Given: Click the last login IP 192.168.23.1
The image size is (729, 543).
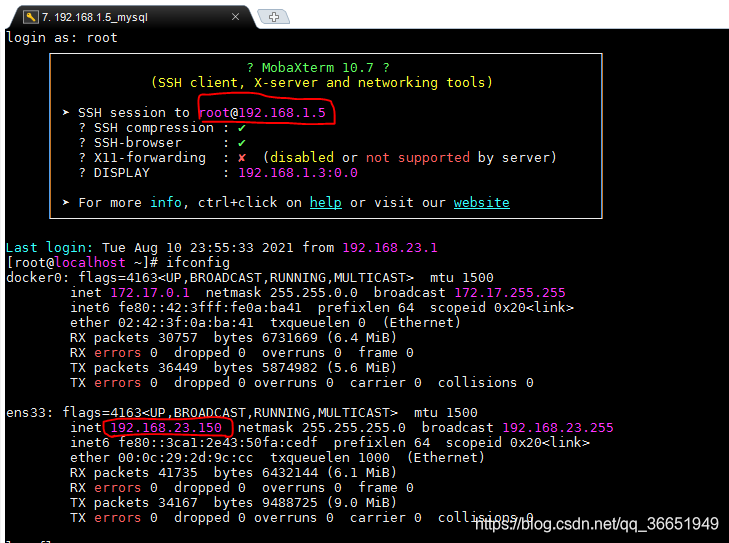Looking at the screenshot, I should click(x=390, y=247).
